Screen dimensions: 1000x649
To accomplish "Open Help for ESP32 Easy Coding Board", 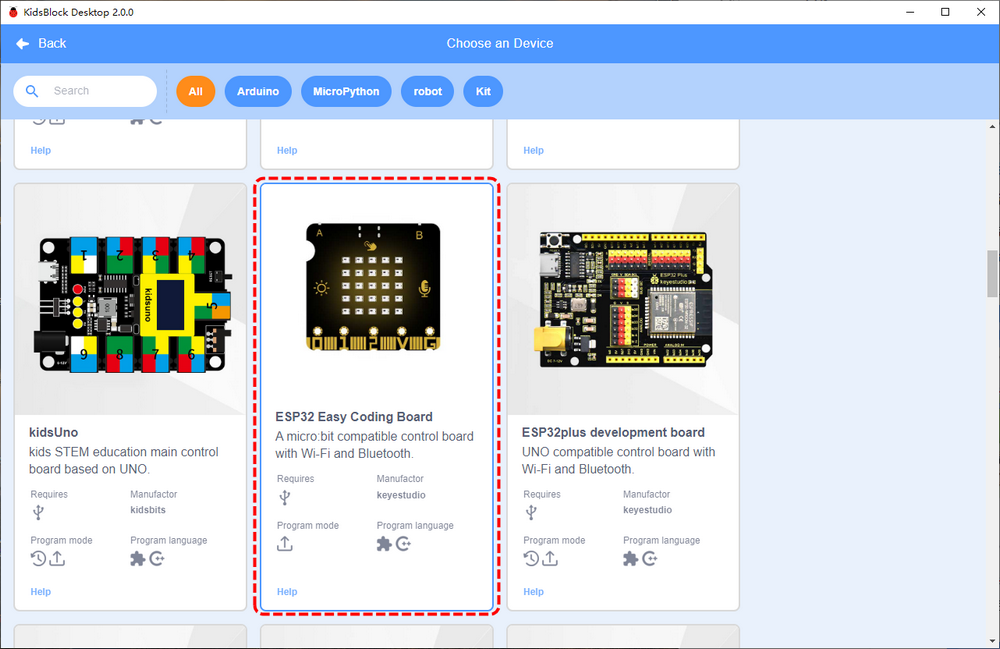I will [x=287, y=592].
